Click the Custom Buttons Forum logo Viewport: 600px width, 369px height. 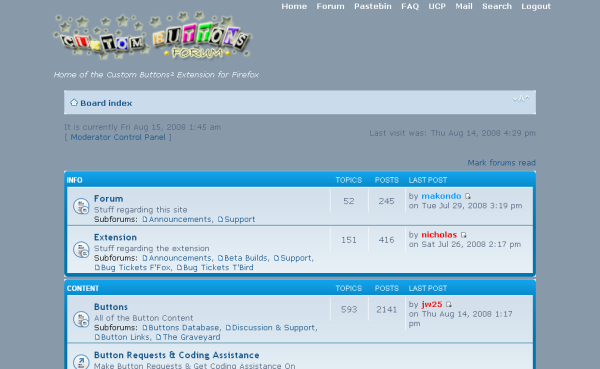pos(152,36)
